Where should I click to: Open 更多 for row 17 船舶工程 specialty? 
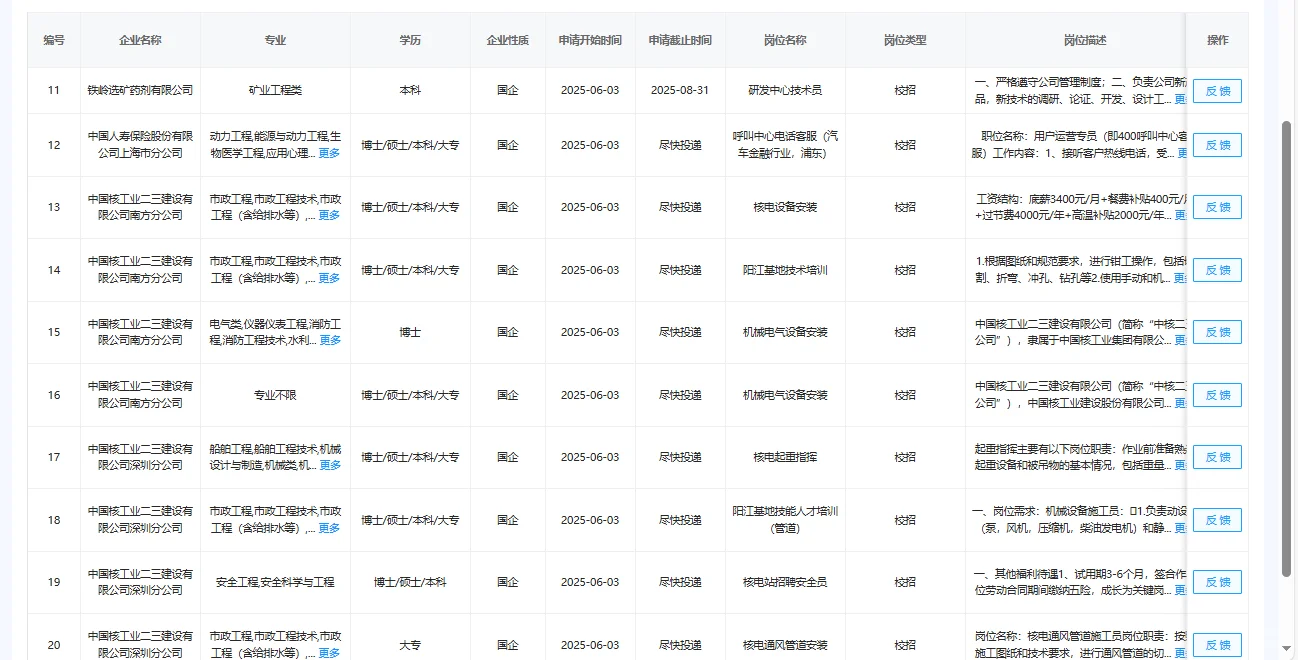(x=329, y=464)
